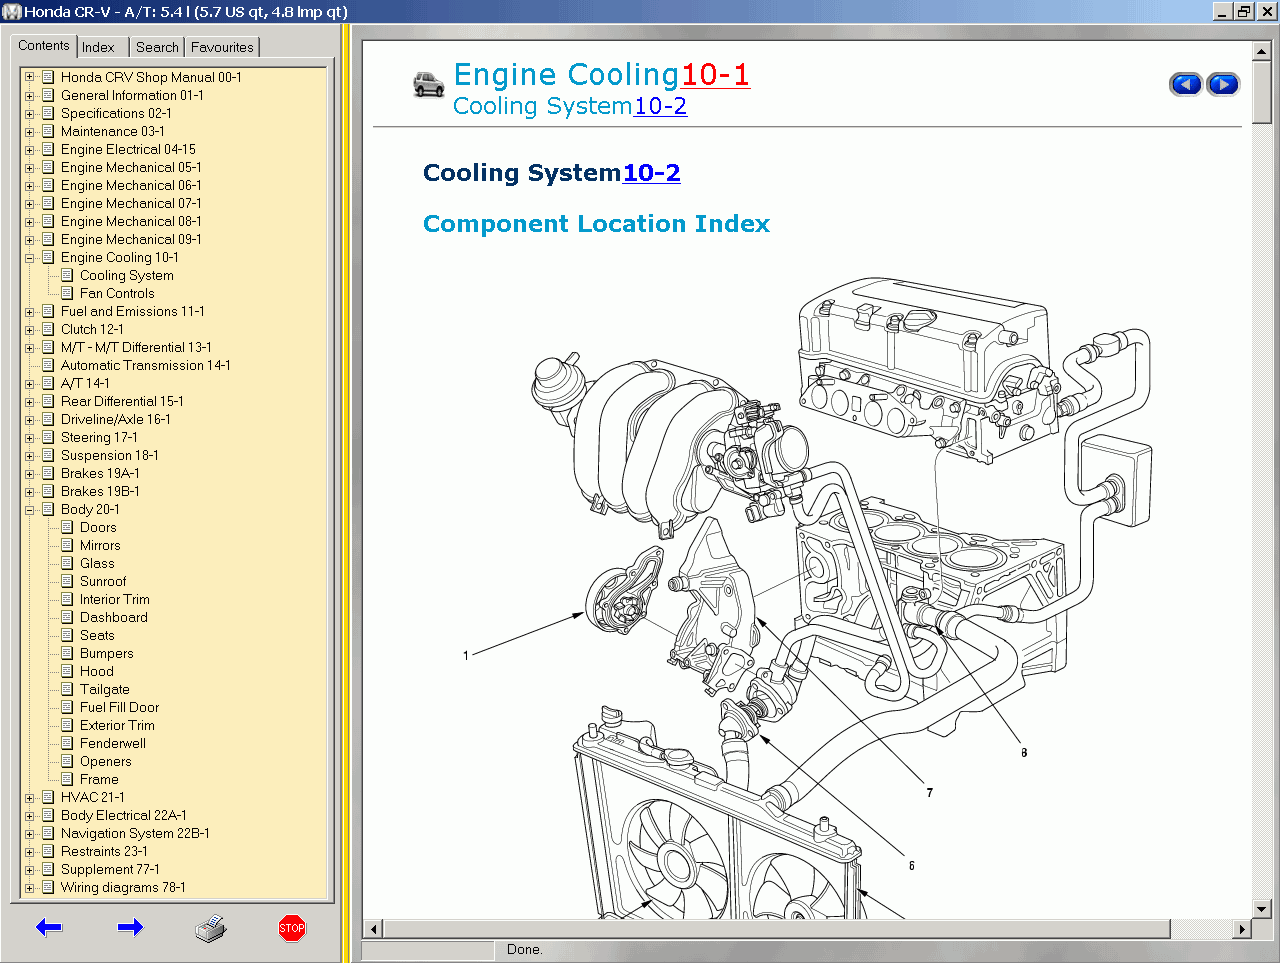This screenshot has height=963, width=1280.
Task: Expand the Engine Electrical 04-15 node
Action: click(29, 150)
